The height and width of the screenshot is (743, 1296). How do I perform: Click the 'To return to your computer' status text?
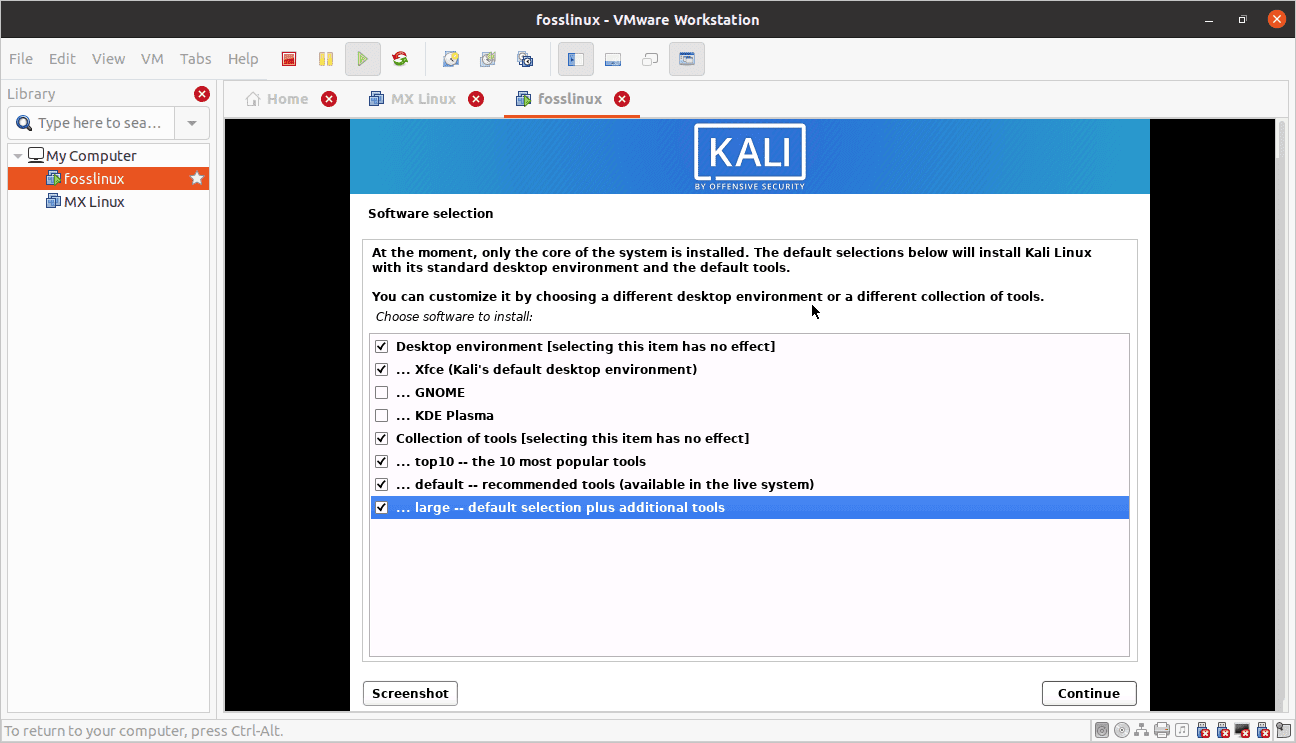coord(144,731)
